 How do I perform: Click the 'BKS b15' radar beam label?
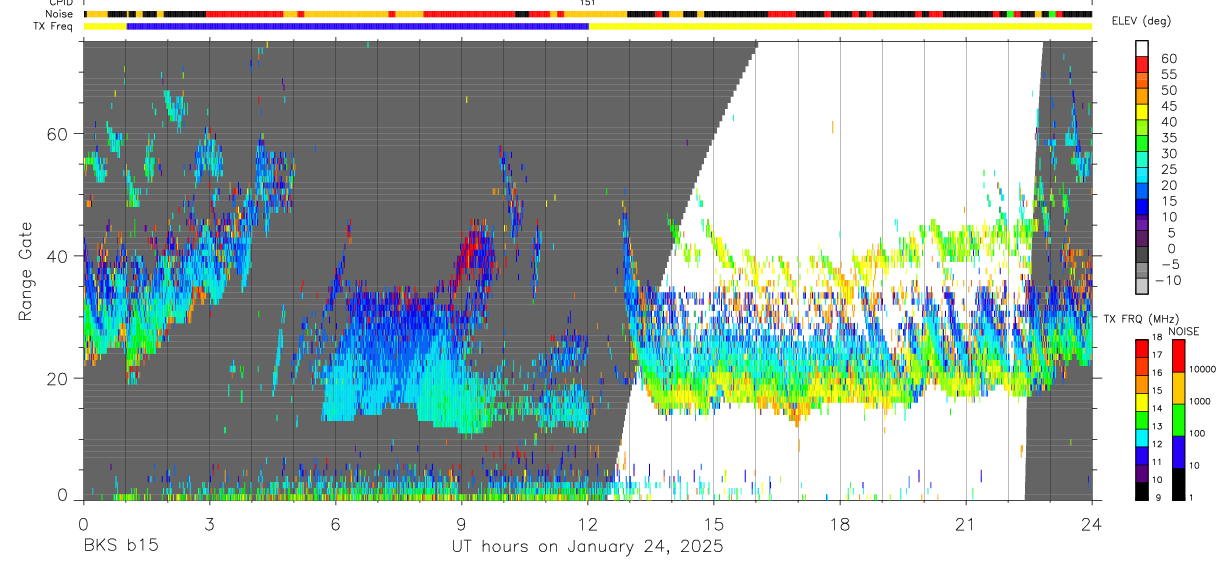coord(120,546)
